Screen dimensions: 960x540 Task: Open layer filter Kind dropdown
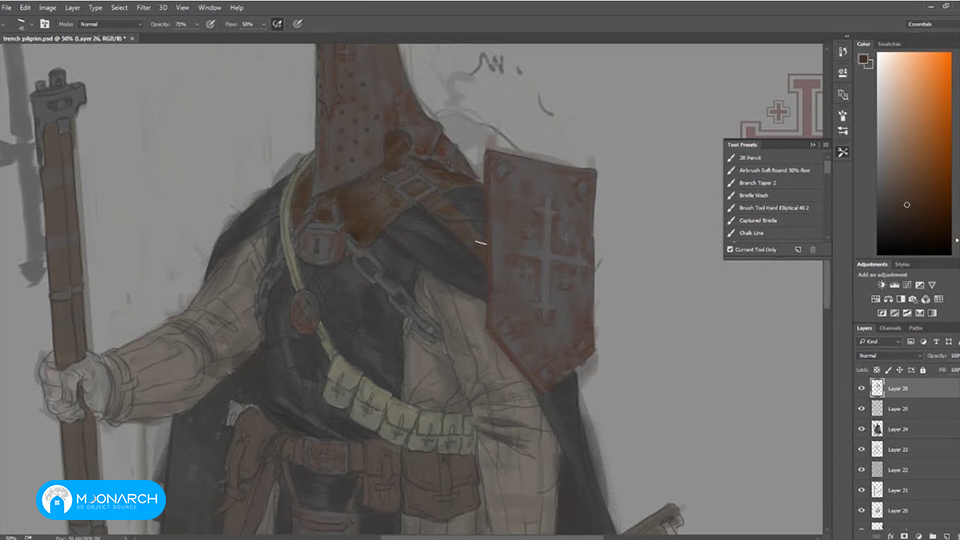(x=880, y=342)
